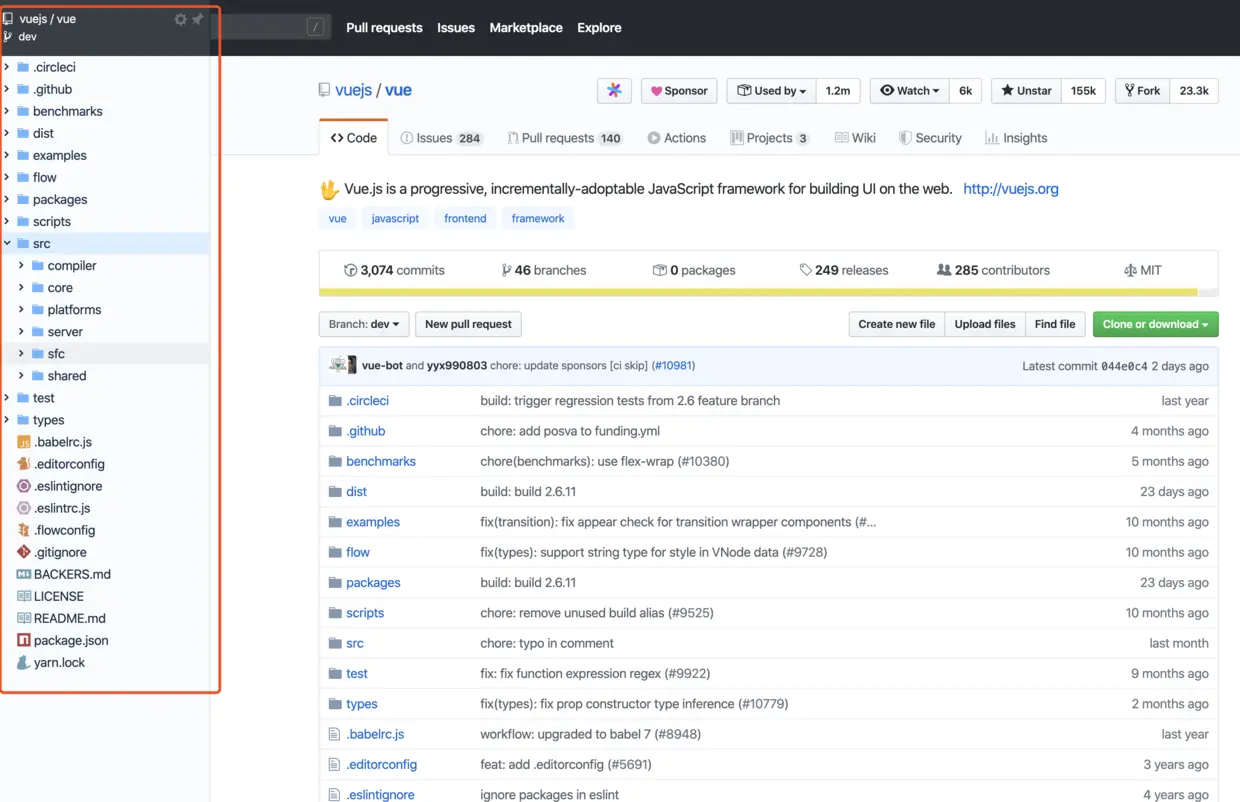This screenshot has height=802, width=1240.
Task: Click the javascript topic tag
Action: click(x=395, y=218)
